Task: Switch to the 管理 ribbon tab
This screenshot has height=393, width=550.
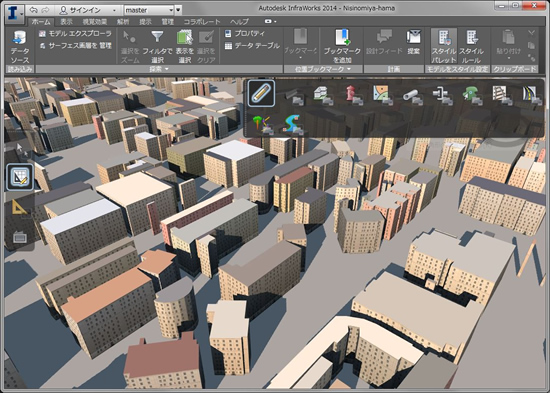Action: 168,22
